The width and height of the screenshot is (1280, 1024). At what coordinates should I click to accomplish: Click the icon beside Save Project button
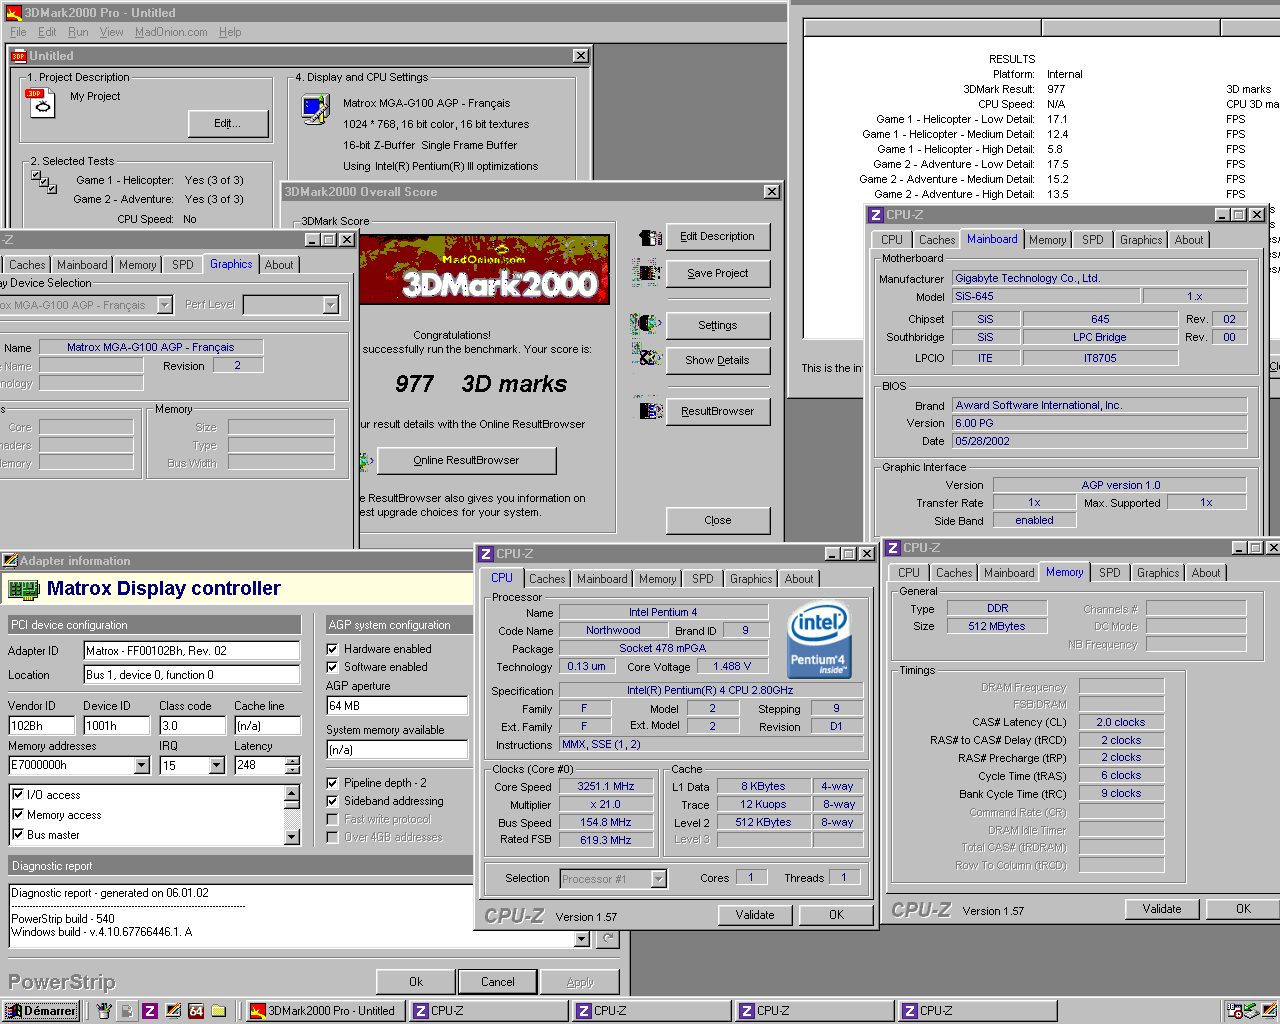[647, 272]
